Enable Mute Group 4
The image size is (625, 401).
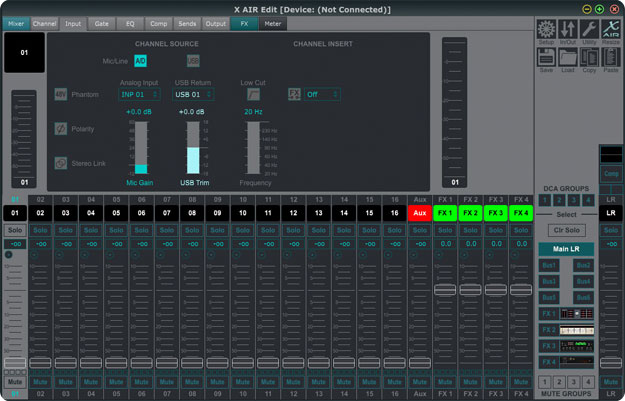588,382
